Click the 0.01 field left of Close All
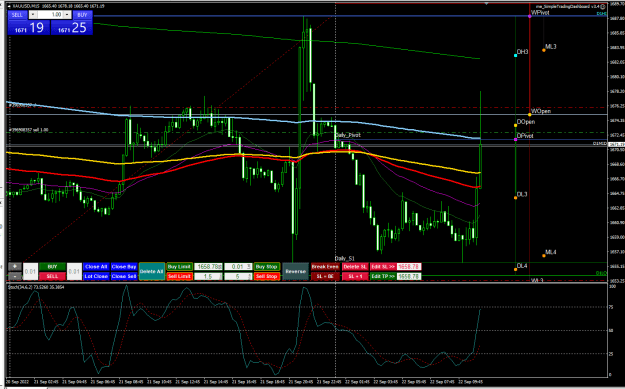The height and width of the screenshot is (389, 625). (74, 271)
